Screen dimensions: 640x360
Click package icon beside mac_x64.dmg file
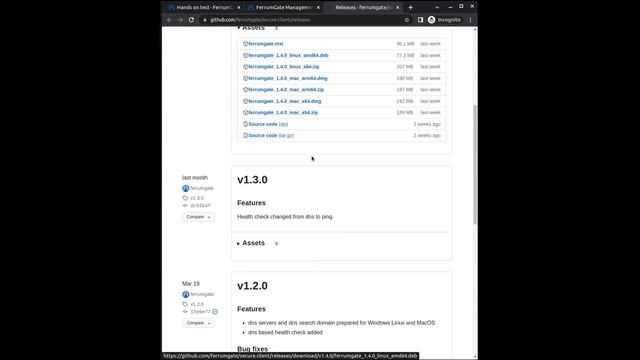tap(245, 101)
